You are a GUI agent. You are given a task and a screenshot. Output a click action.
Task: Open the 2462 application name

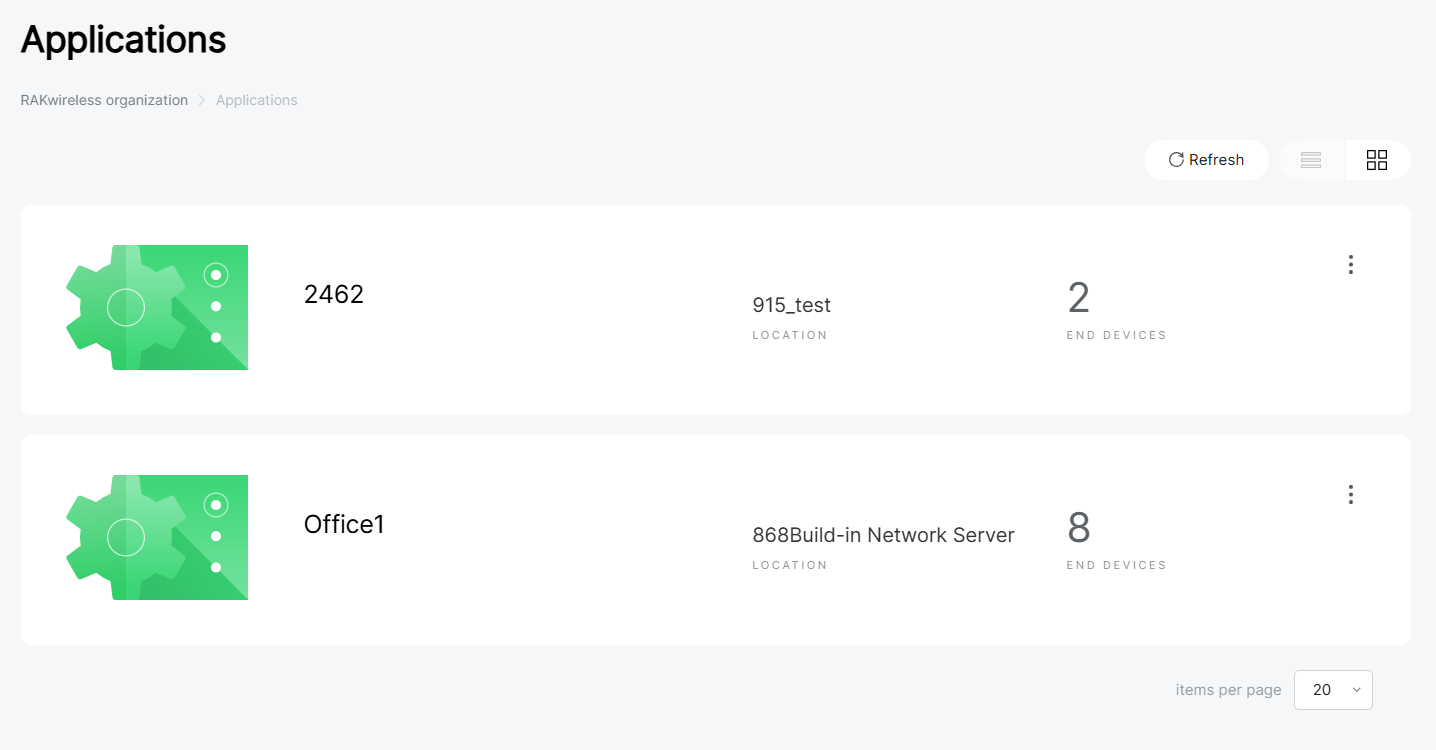tap(334, 294)
